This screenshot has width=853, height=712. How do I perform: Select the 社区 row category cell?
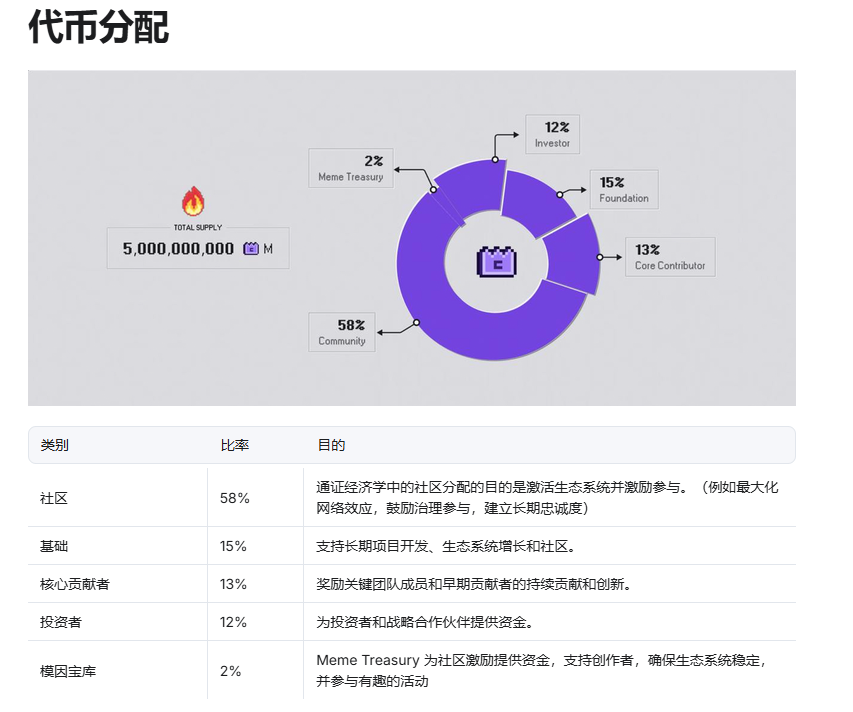54,498
